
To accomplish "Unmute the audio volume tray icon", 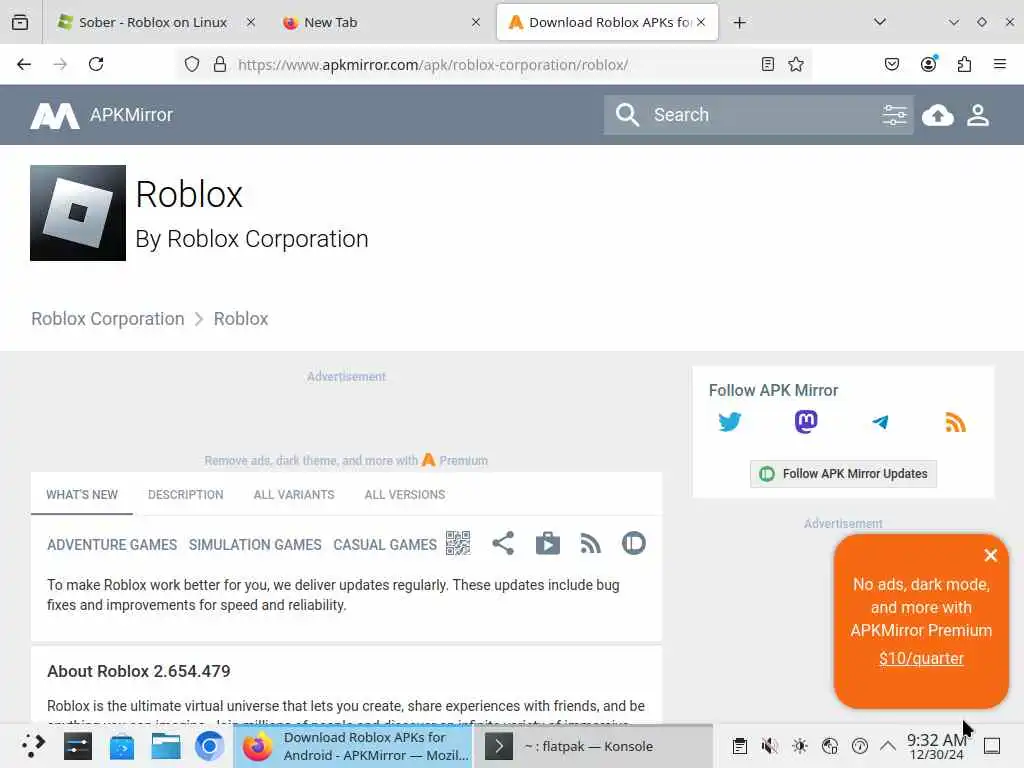I will pyautogui.click(x=770, y=746).
